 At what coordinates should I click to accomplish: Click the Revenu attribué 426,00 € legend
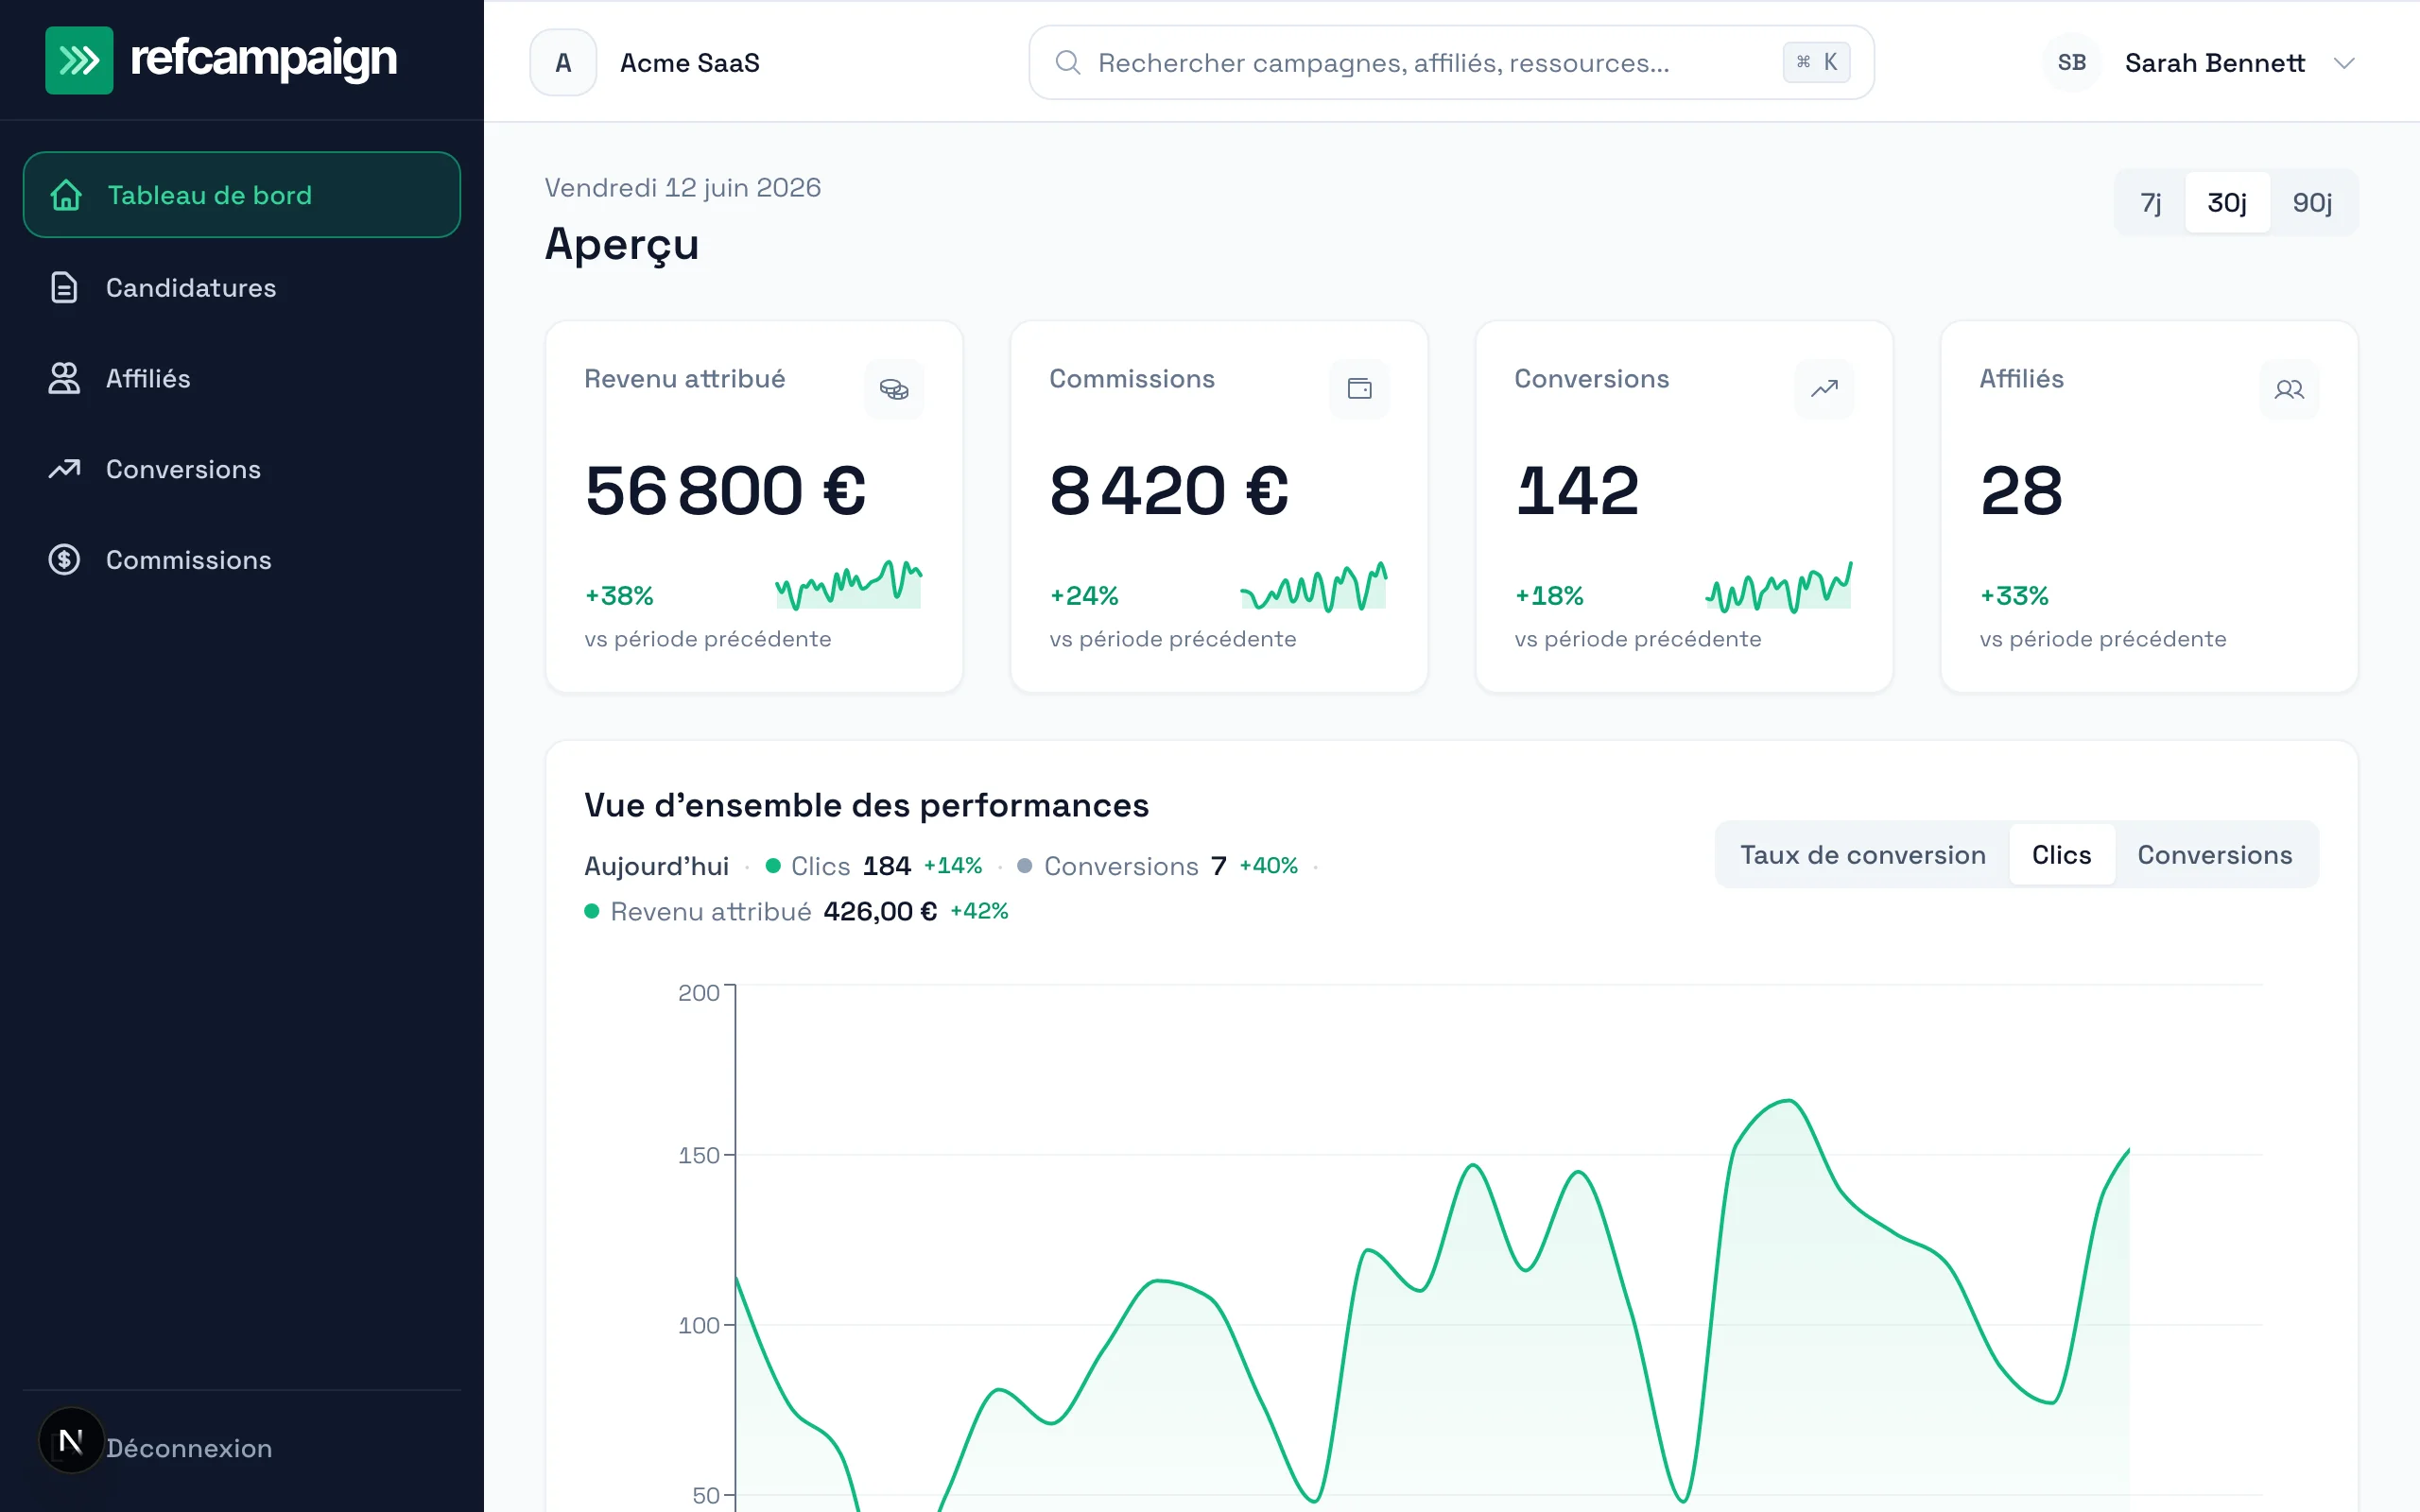[x=796, y=911]
